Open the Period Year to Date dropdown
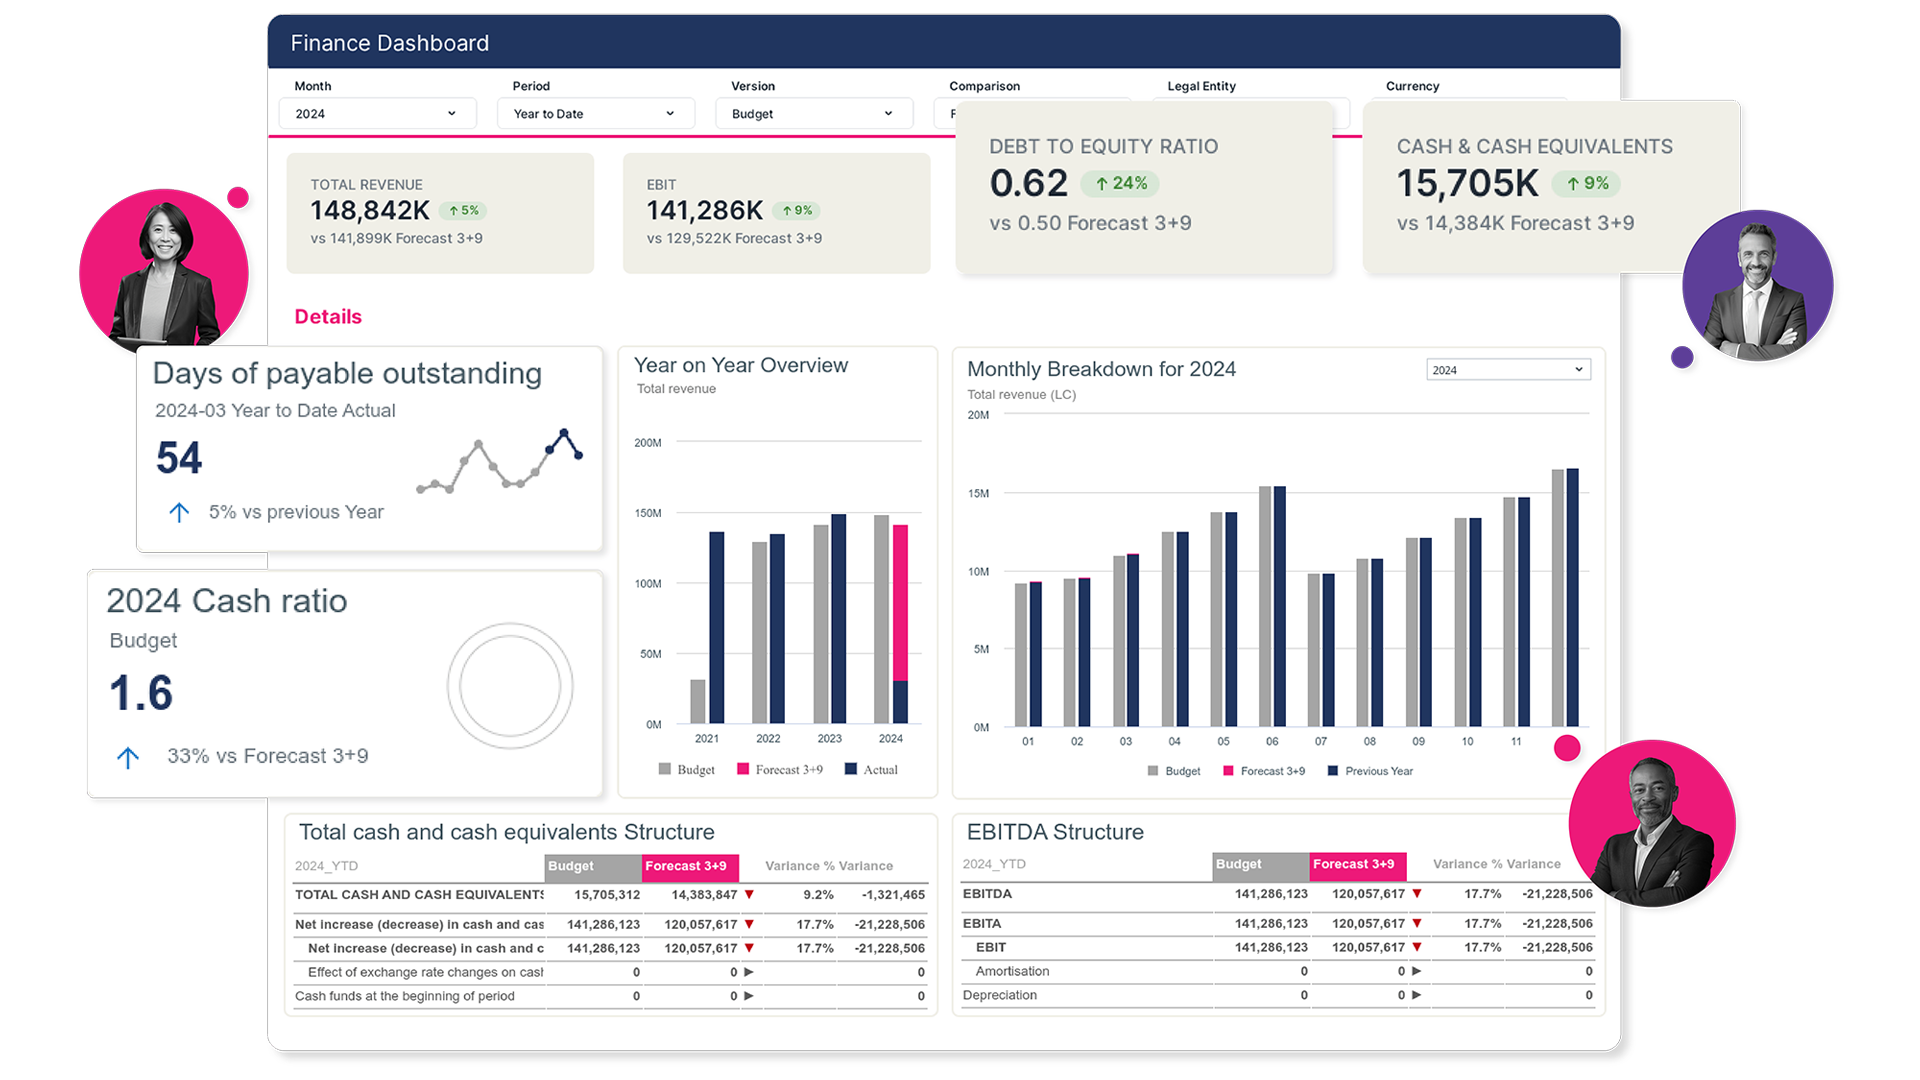This screenshot has height=1080, width=1920. point(594,114)
